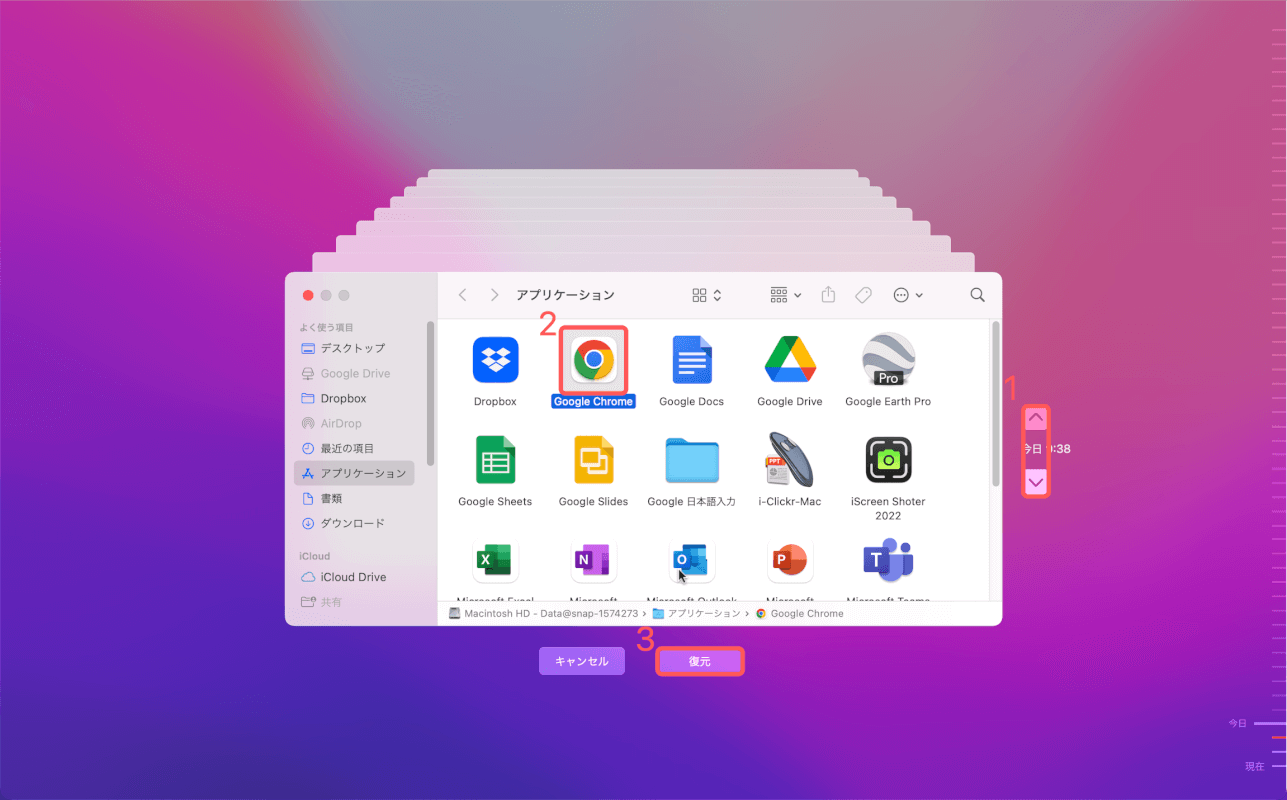Select the Google Chrome app icon
This screenshot has height=800, width=1287.
point(593,359)
